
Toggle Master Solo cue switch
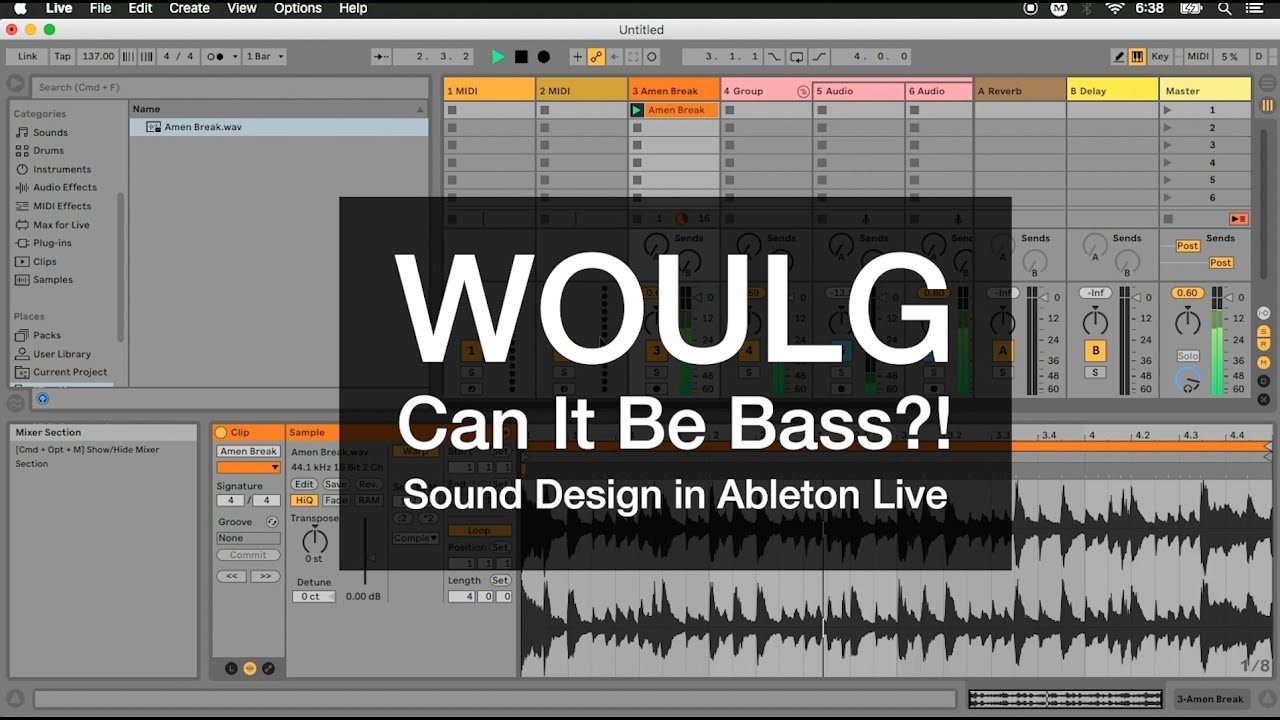click(x=1188, y=356)
